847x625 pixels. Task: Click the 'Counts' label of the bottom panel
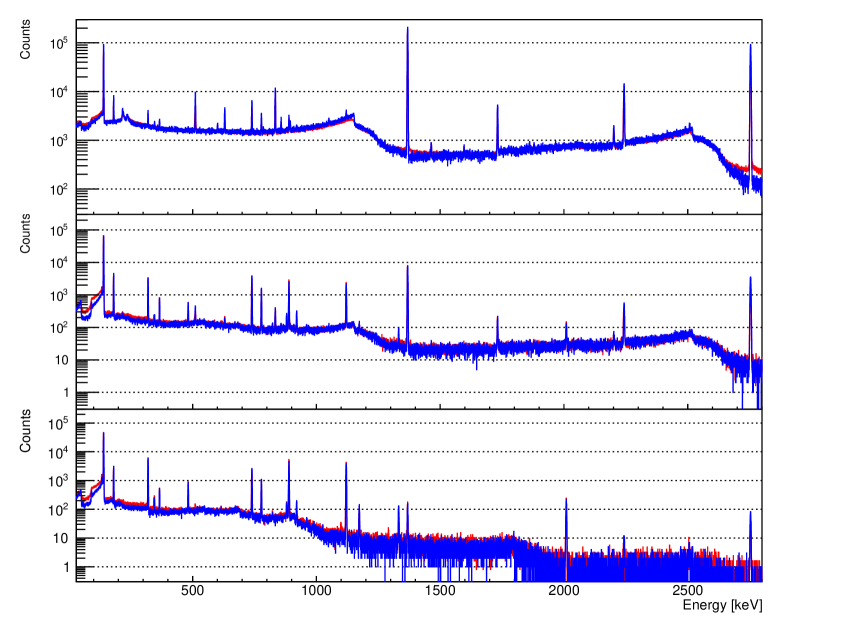click(25, 431)
